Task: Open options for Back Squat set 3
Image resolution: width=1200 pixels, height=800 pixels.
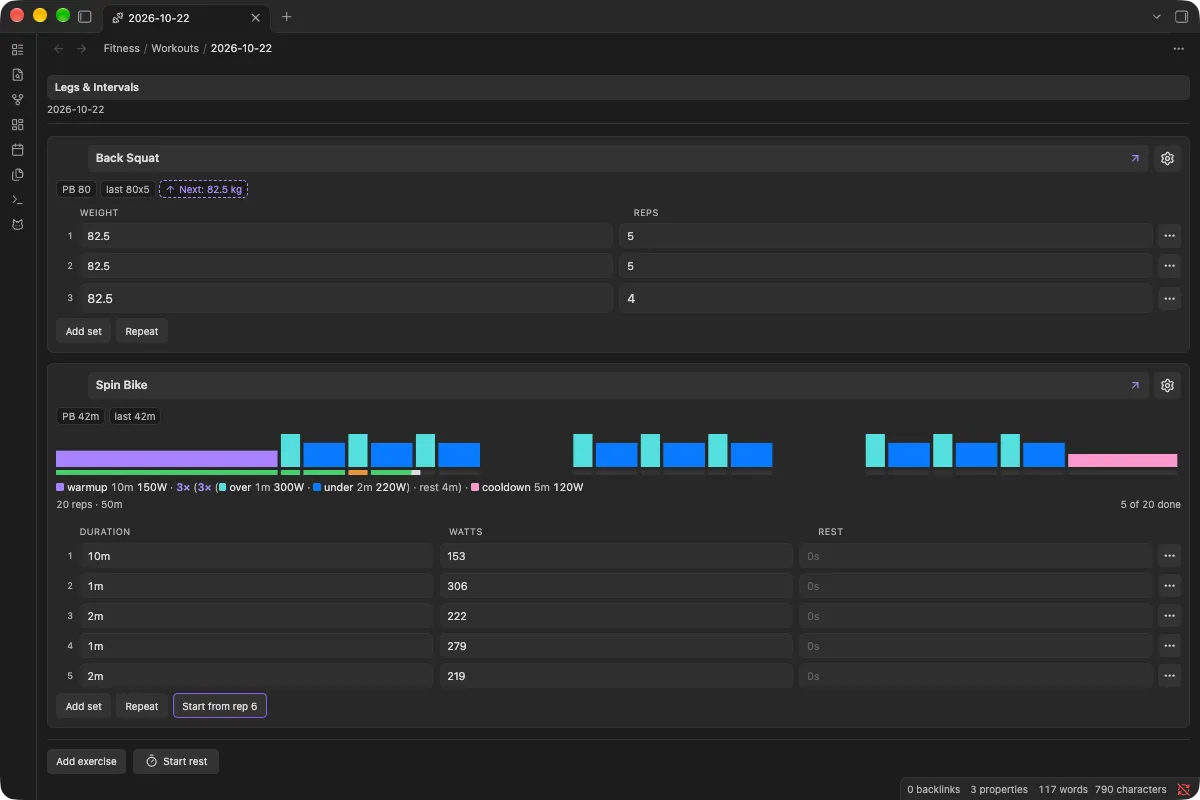Action: click(1169, 298)
